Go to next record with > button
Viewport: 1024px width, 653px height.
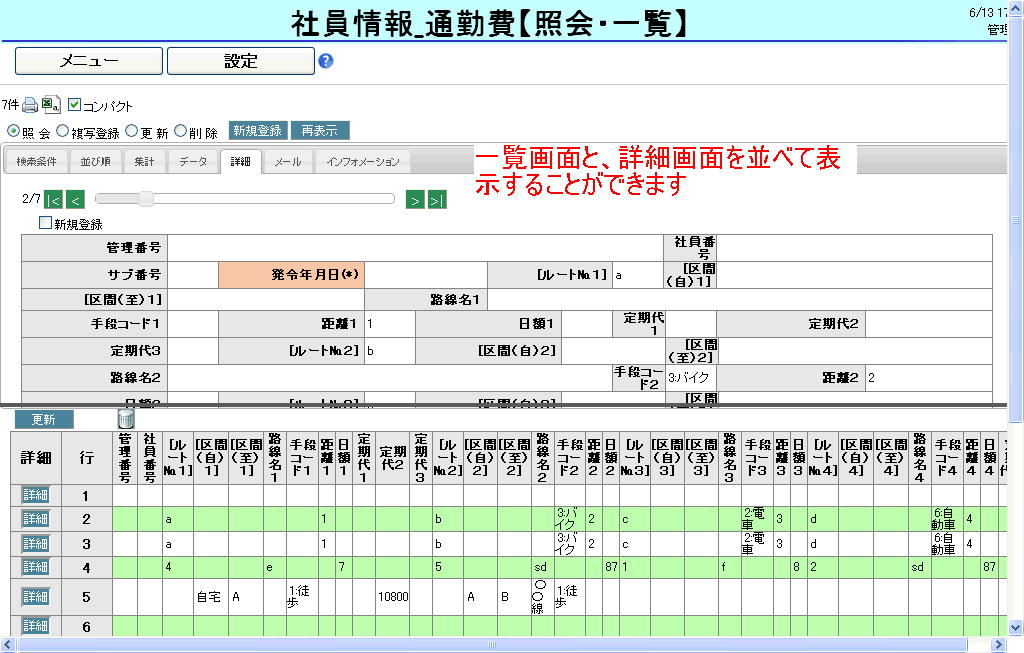point(415,200)
